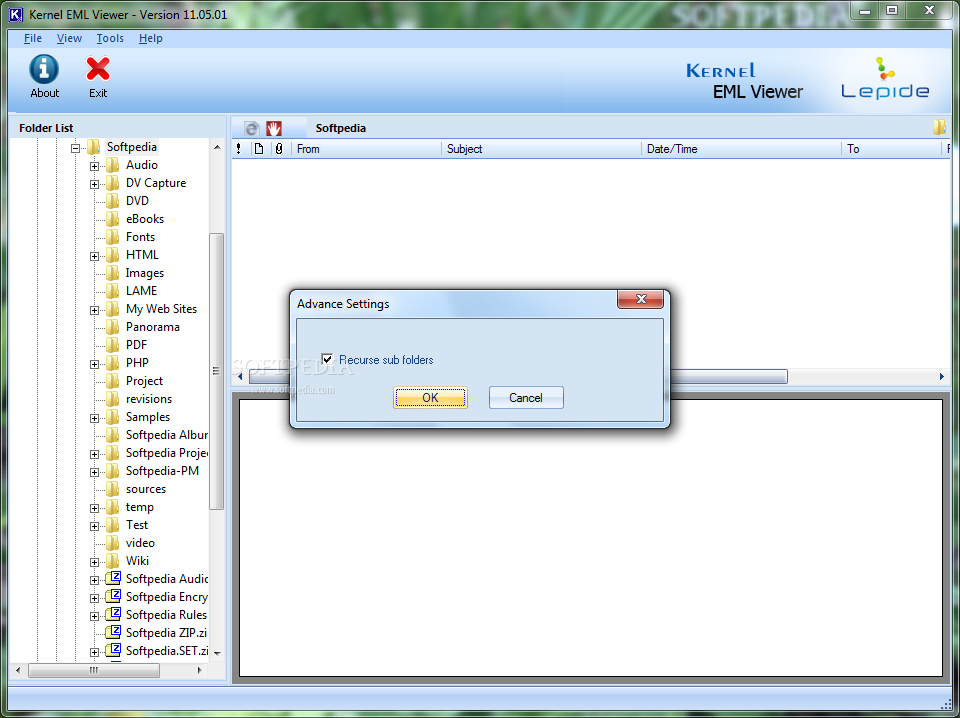
Task: Expand the HTML folder node
Action: click(94, 256)
